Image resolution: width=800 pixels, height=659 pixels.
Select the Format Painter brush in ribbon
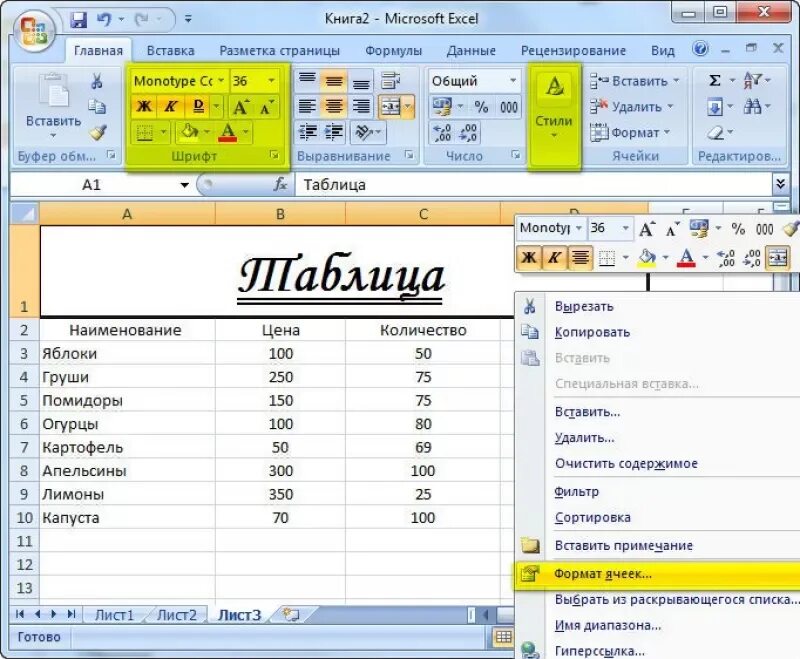coord(97,132)
